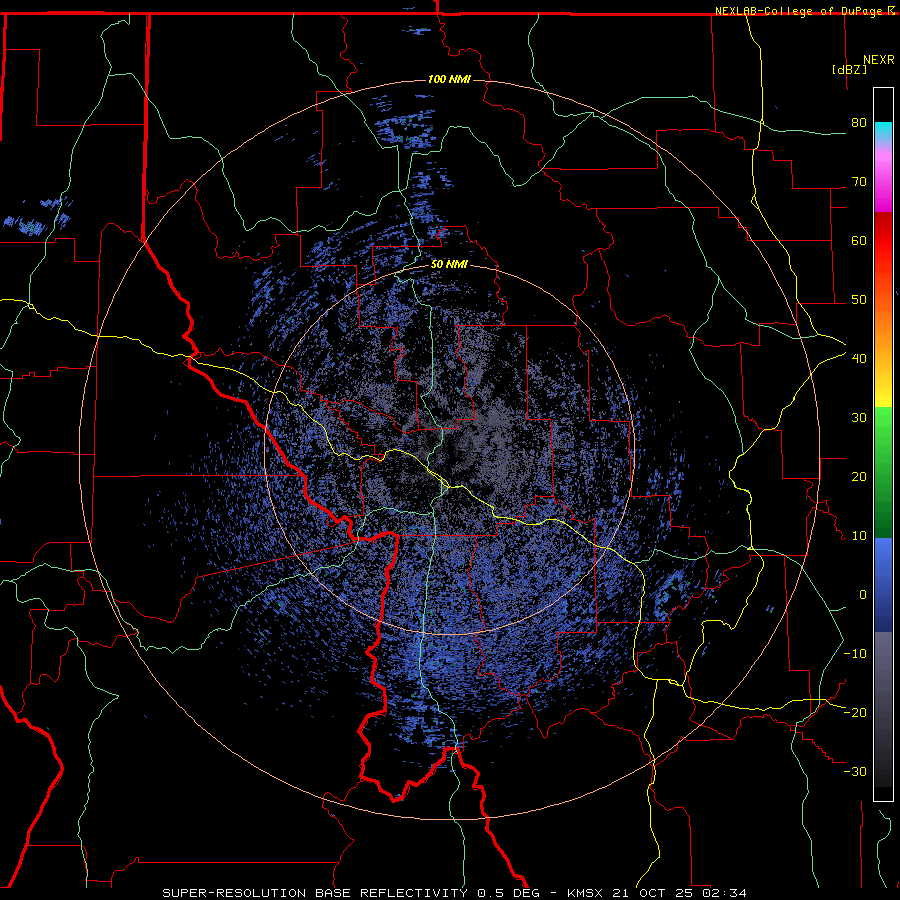
Task: Click the 100 NMI range ring label
Action: pyautogui.click(x=449, y=79)
